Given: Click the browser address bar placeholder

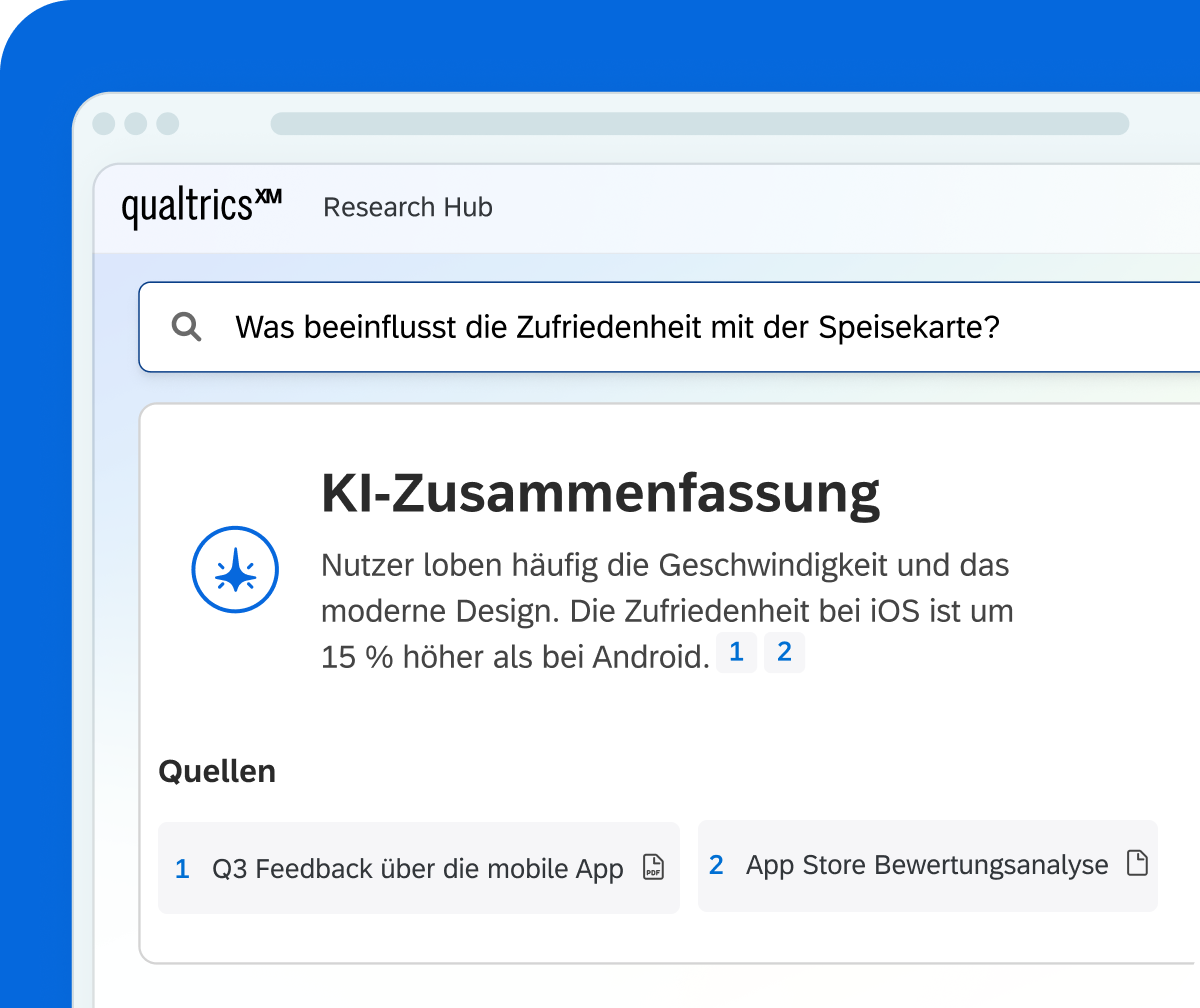Looking at the screenshot, I should 700,123.
